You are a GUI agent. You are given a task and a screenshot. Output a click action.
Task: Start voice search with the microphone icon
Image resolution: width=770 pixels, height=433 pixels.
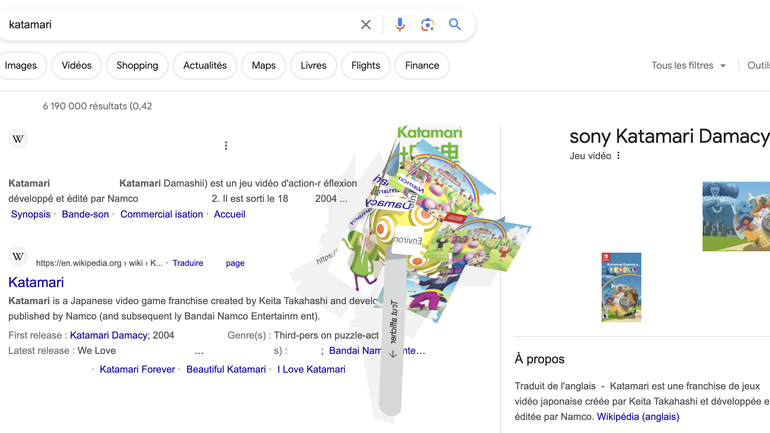pyautogui.click(x=400, y=25)
